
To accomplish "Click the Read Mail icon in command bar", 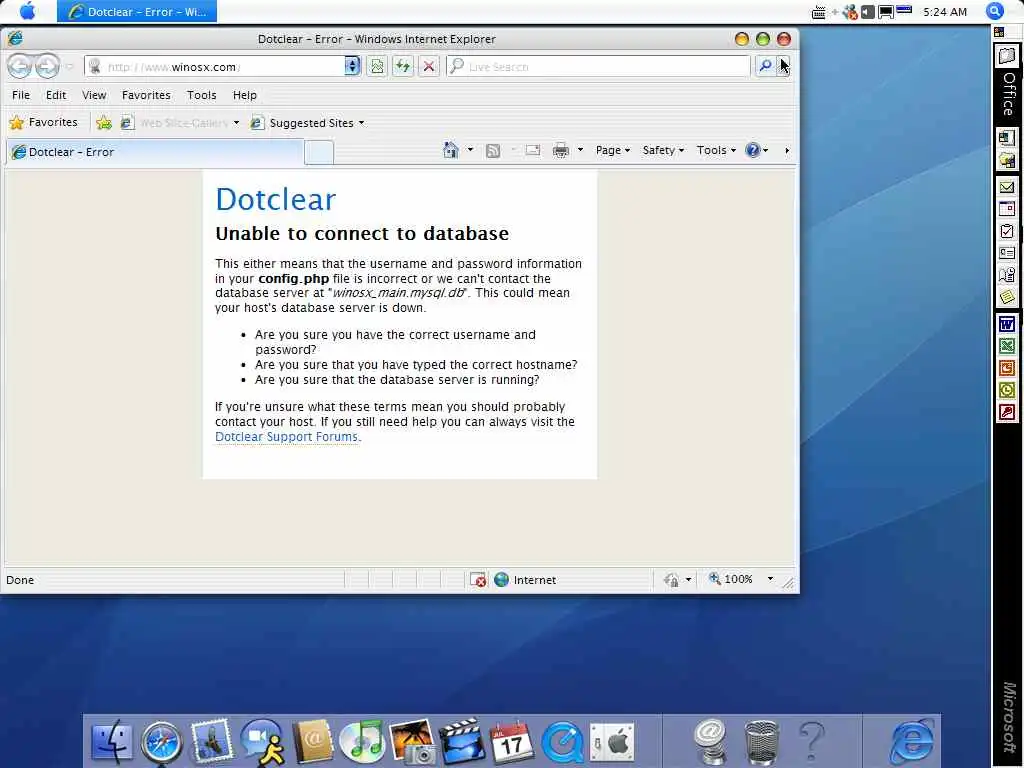I will click(533, 150).
